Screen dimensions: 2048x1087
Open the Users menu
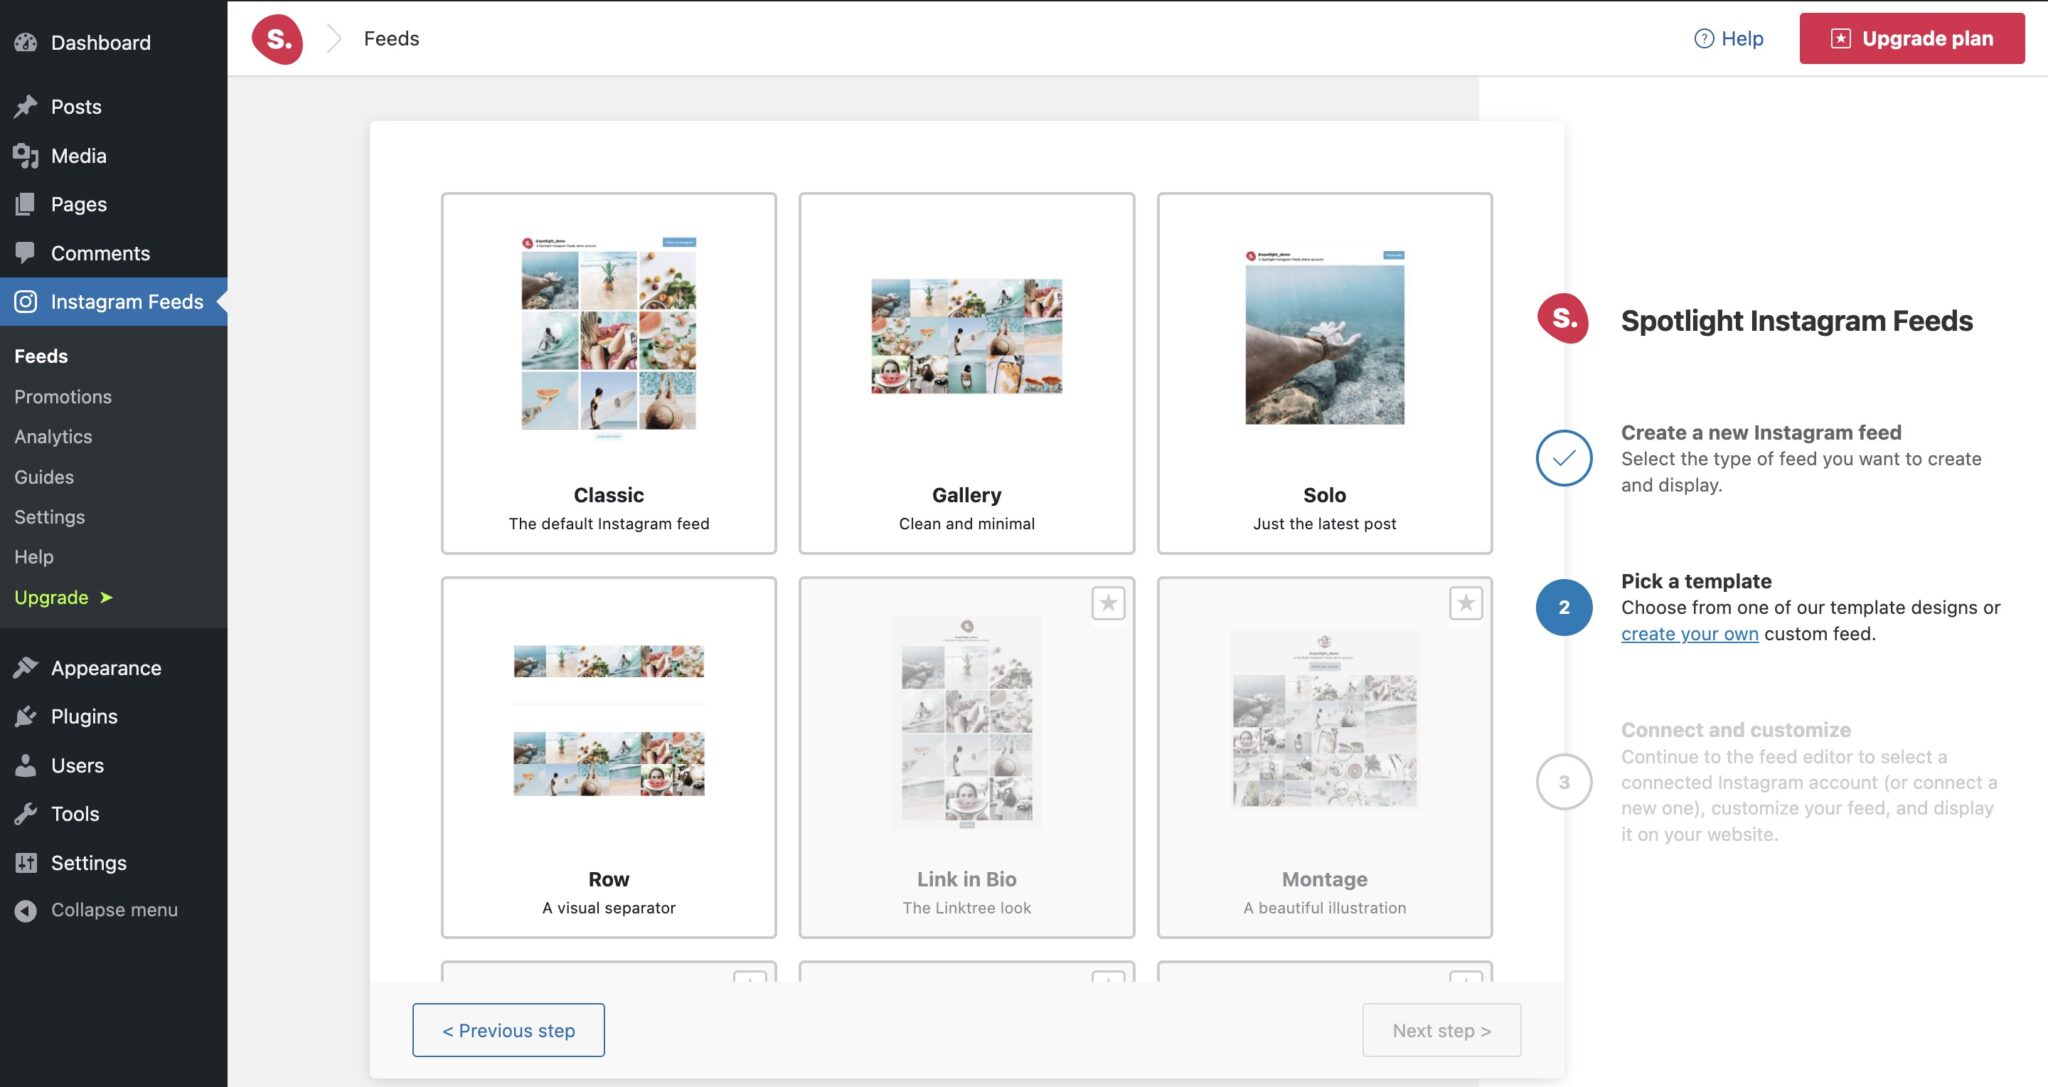[113, 765]
